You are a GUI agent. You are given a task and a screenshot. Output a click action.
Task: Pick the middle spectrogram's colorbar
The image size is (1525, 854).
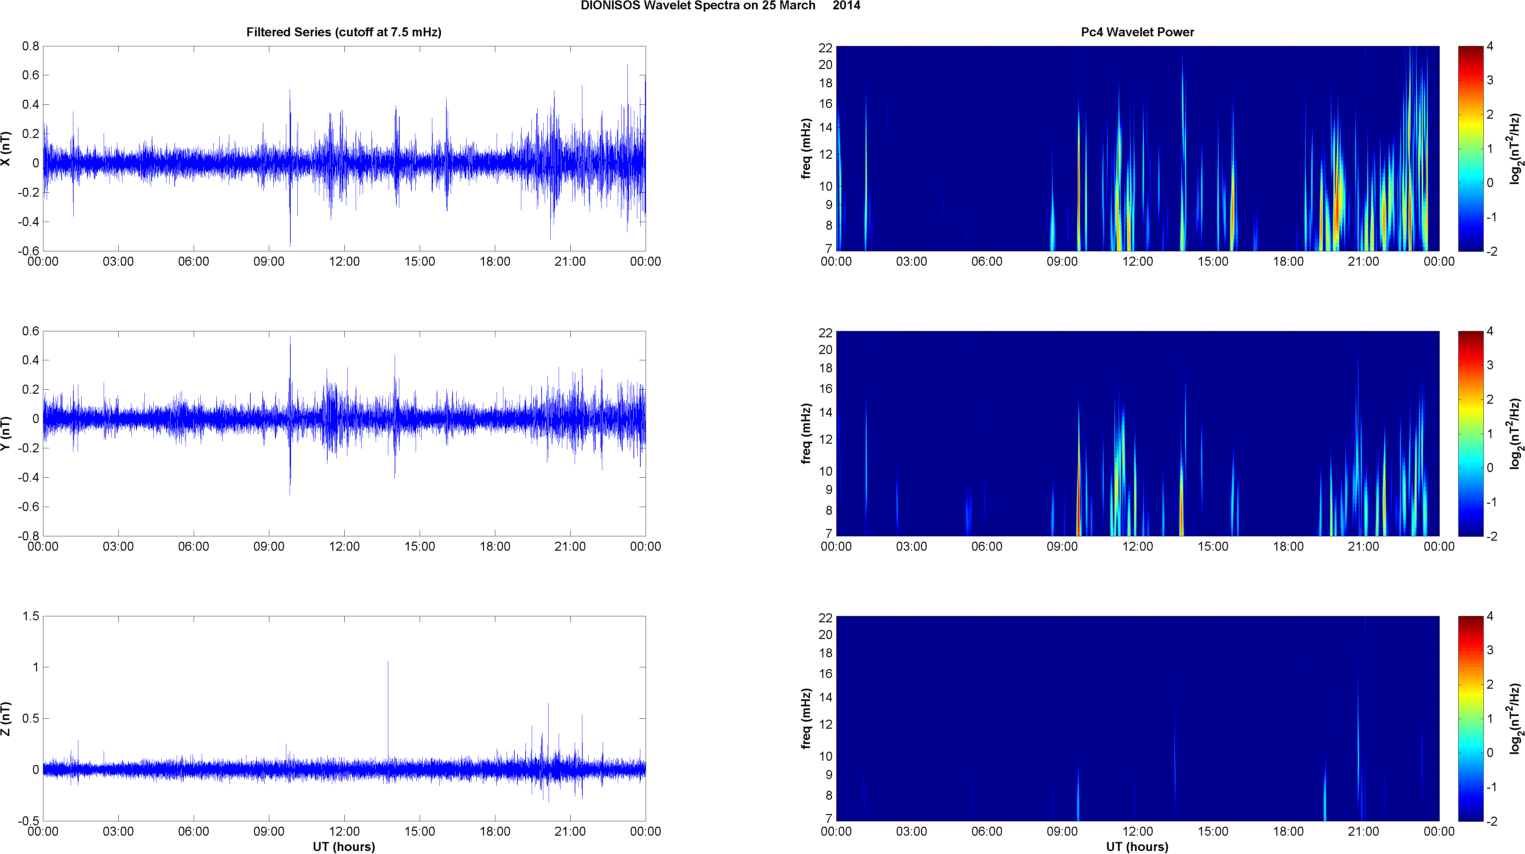1470,434
